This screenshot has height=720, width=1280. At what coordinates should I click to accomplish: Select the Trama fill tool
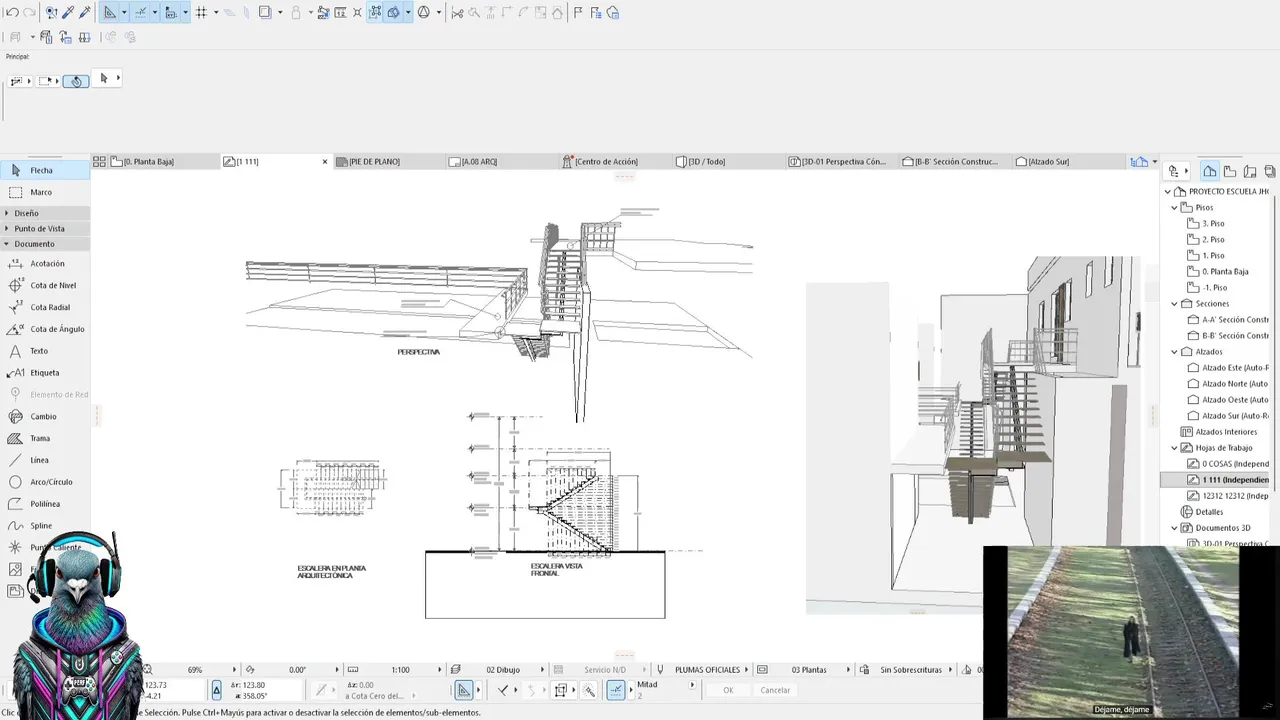click(x=45, y=438)
